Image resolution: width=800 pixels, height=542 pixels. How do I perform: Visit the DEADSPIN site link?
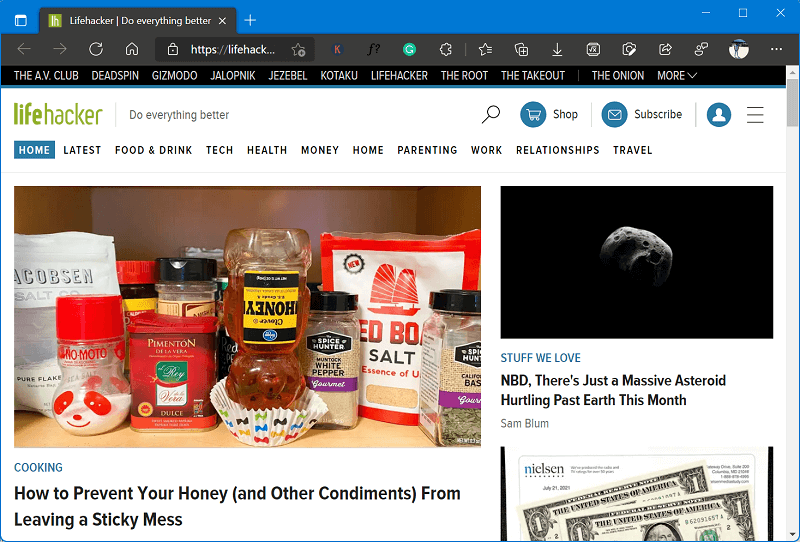pyautogui.click(x=115, y=76)
